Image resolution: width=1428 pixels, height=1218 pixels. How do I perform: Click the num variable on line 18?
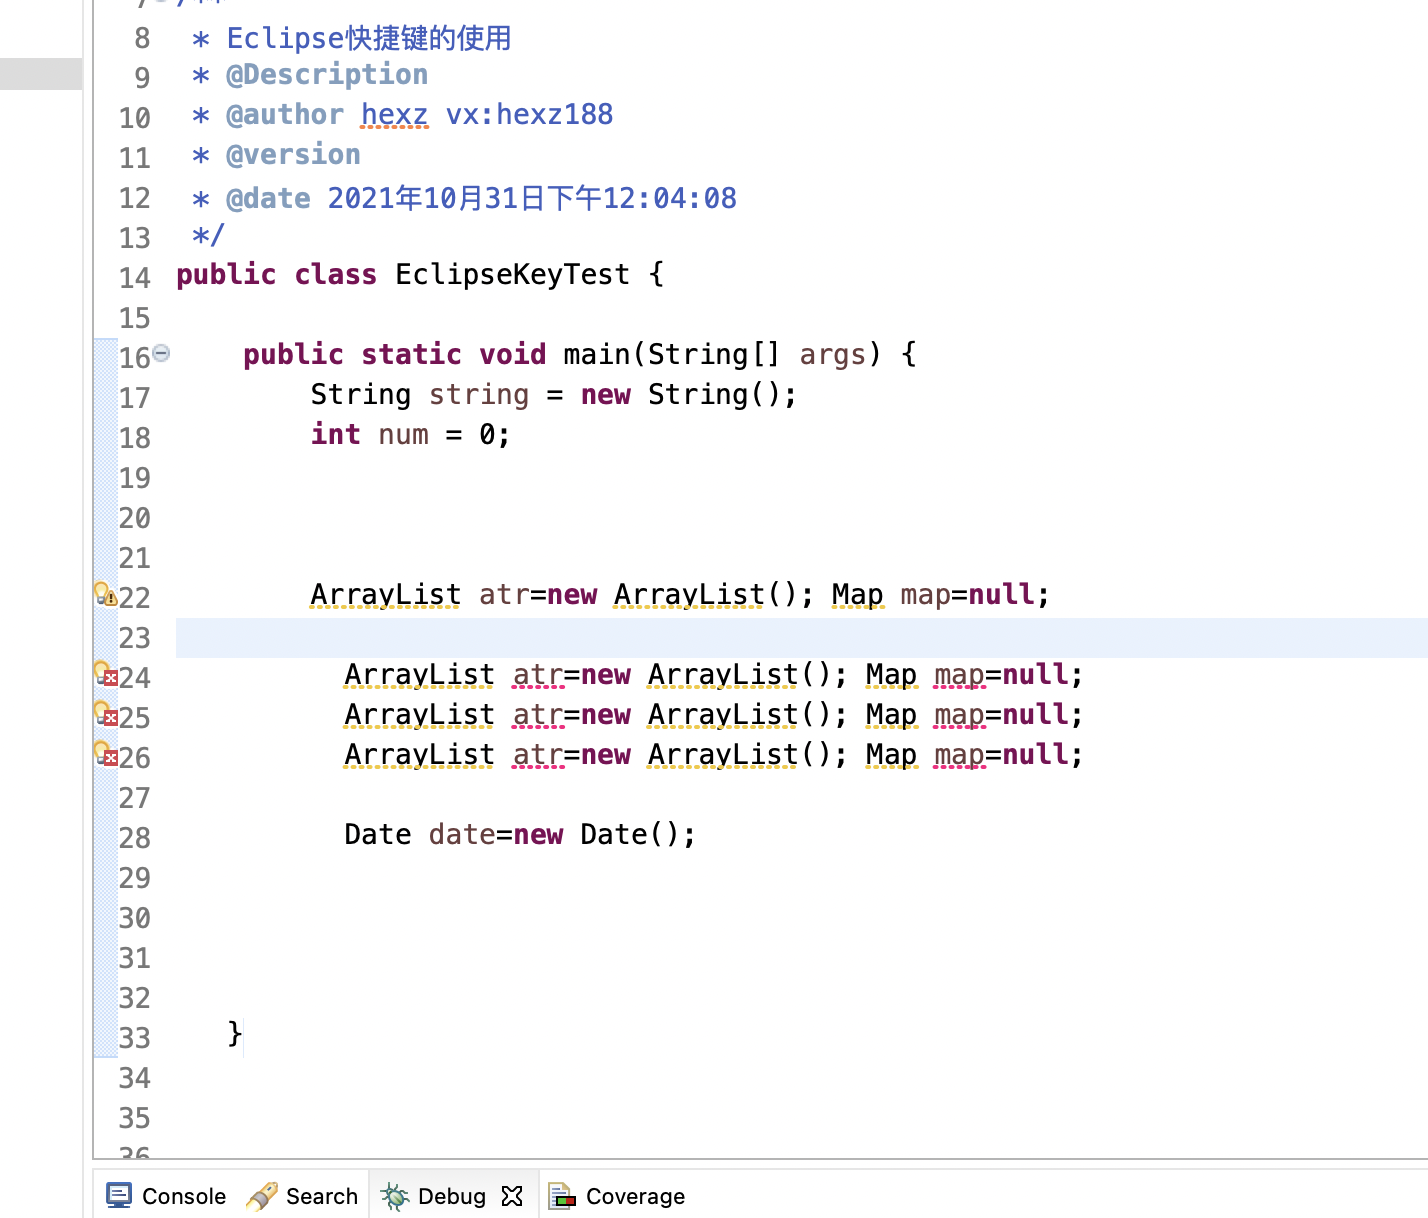pos(403,435)
